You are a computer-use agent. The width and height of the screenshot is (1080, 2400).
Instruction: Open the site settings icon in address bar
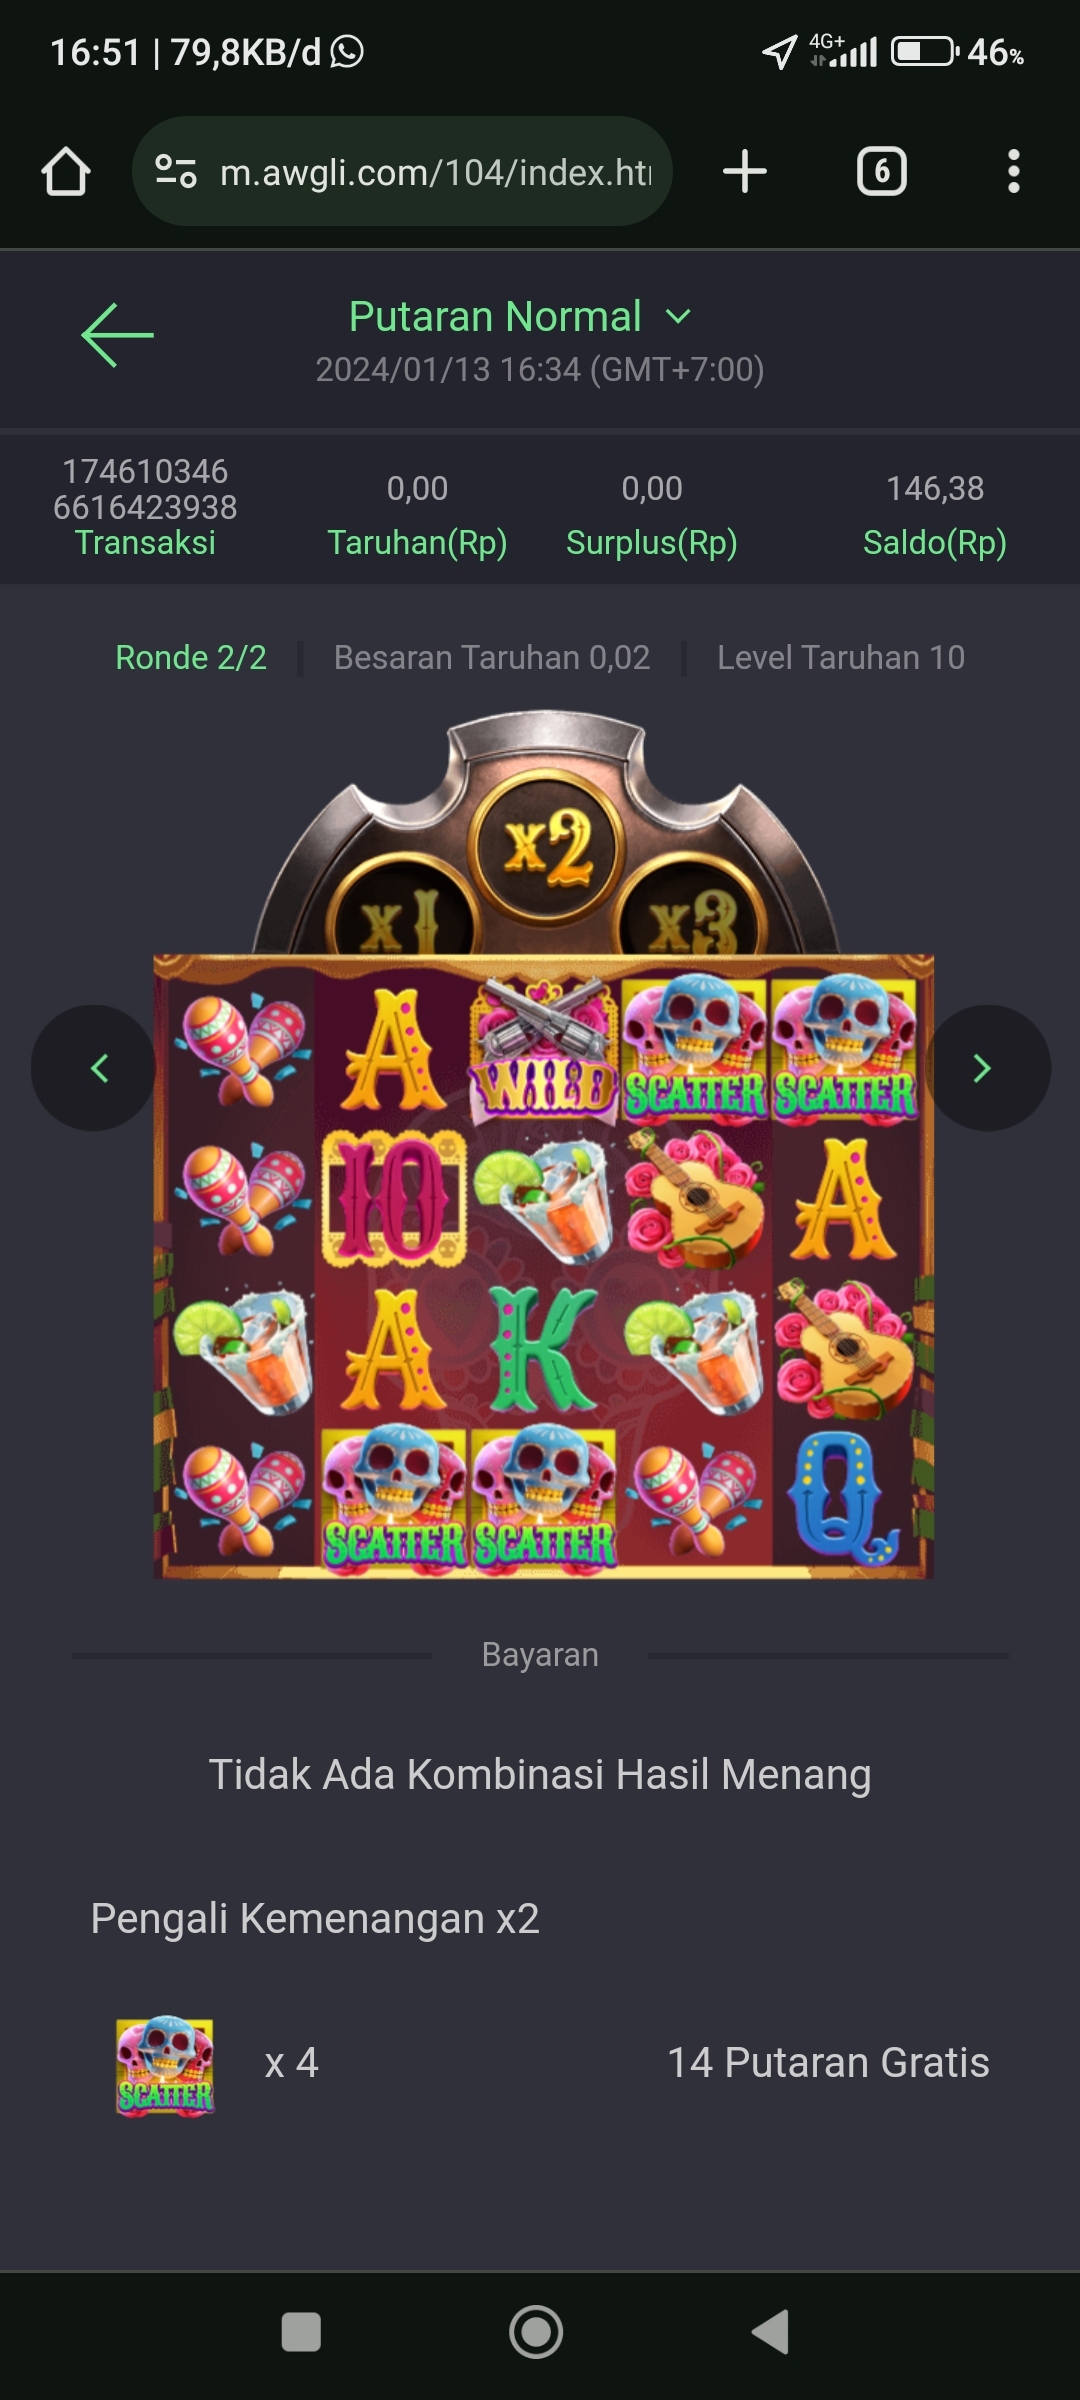pyautogui.click(x=176, y=171)
